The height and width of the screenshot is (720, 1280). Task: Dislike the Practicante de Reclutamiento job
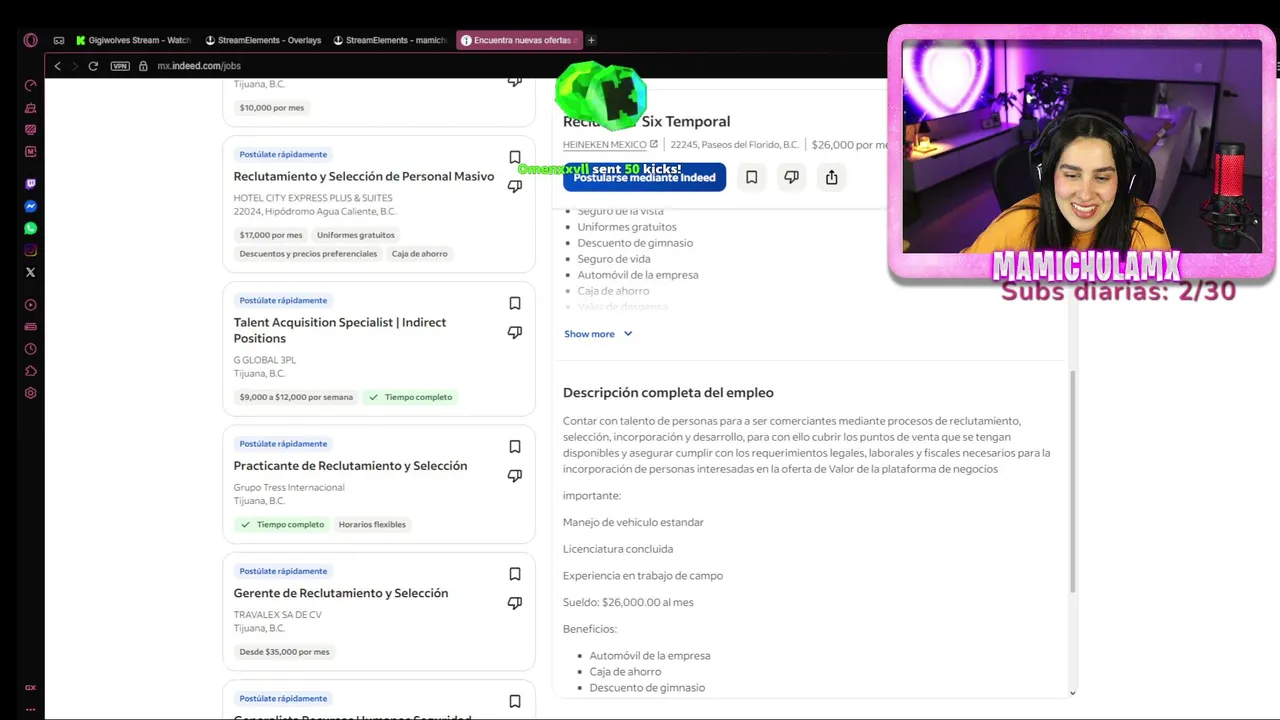[x=515, y=476]
